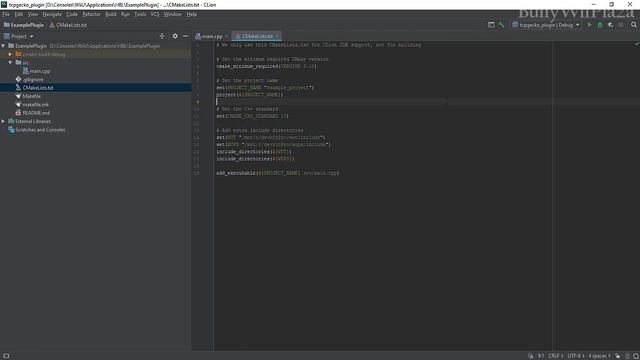This screenshot has width=640, height=360.
Task: Click the tool windows toggle in the bottom-left corner
Action: [x=6, y=356]
